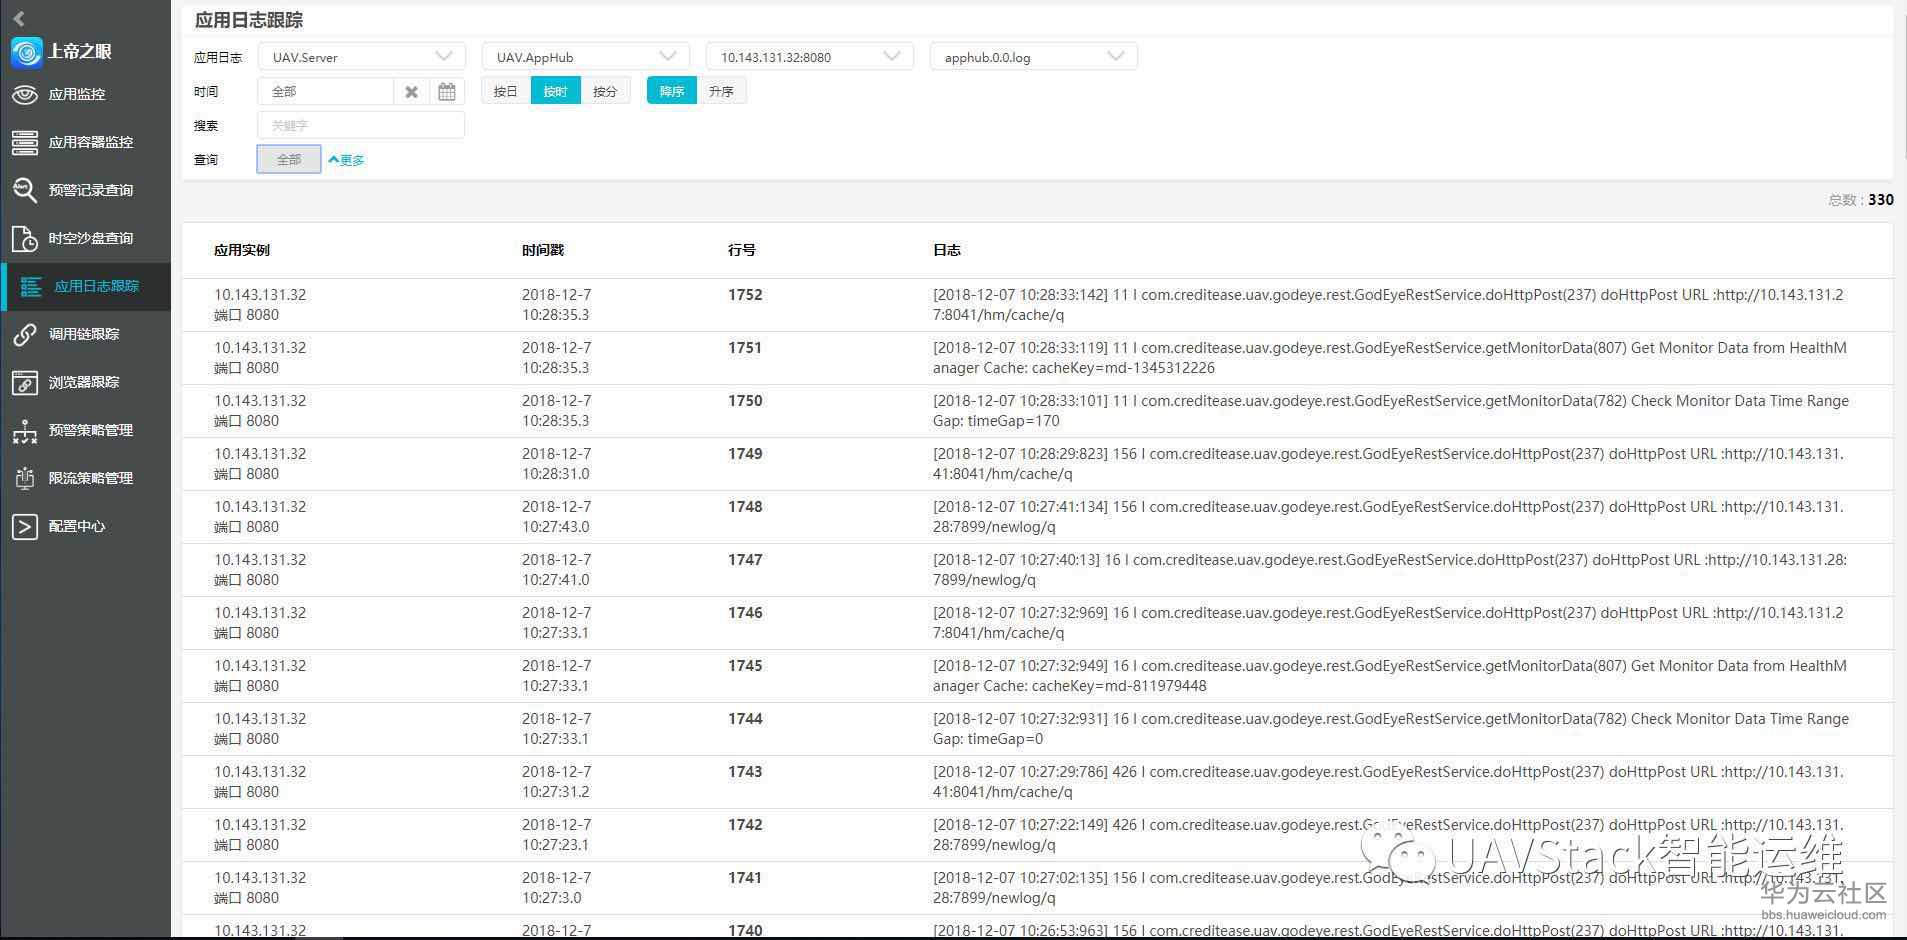The height and width of the screenshot is (940, 1907).
Task: Click the 应用日志跟踪 list icon
Action: (x=31, y=286)
